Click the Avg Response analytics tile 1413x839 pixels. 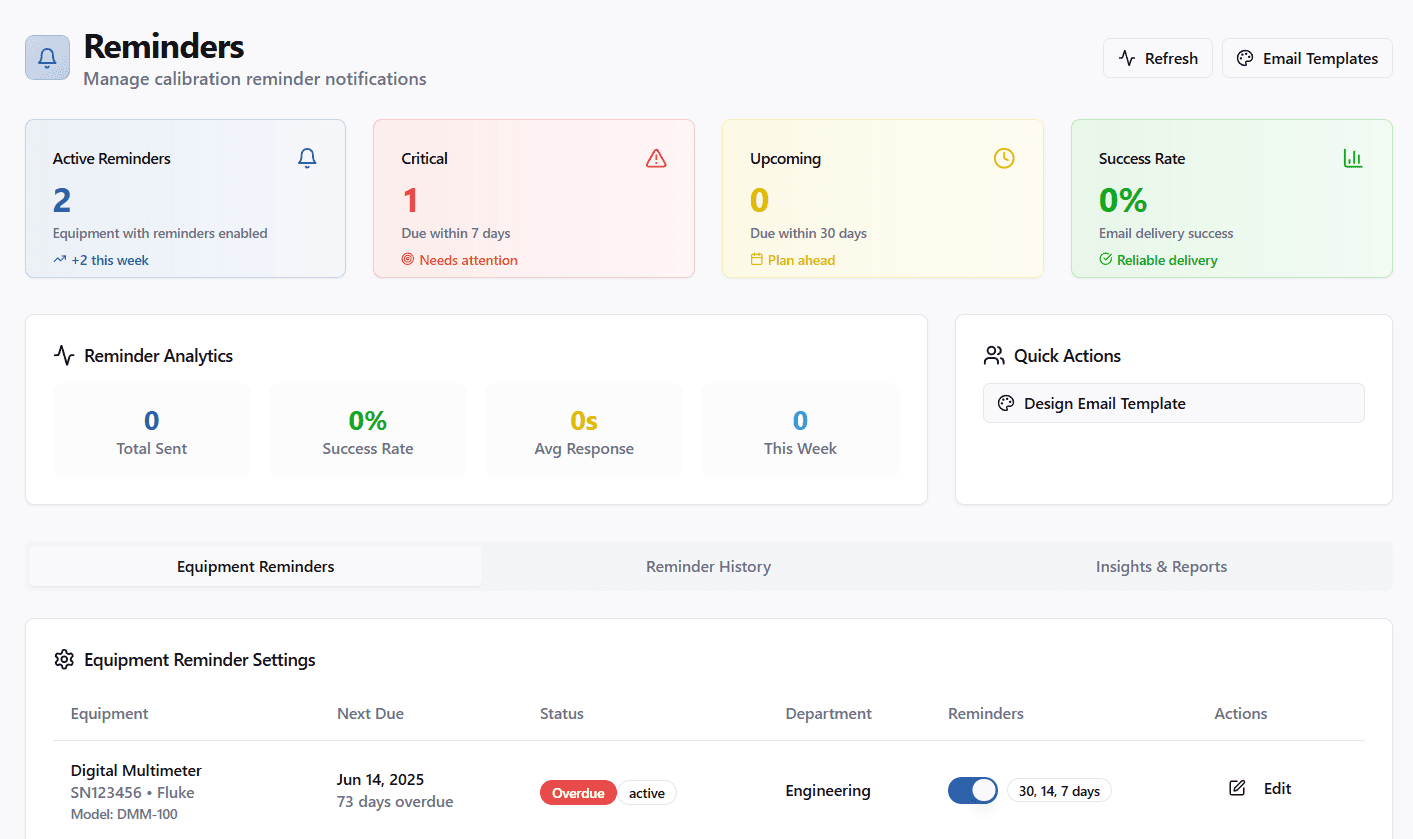pyautogui.click(x=584, y=431)
